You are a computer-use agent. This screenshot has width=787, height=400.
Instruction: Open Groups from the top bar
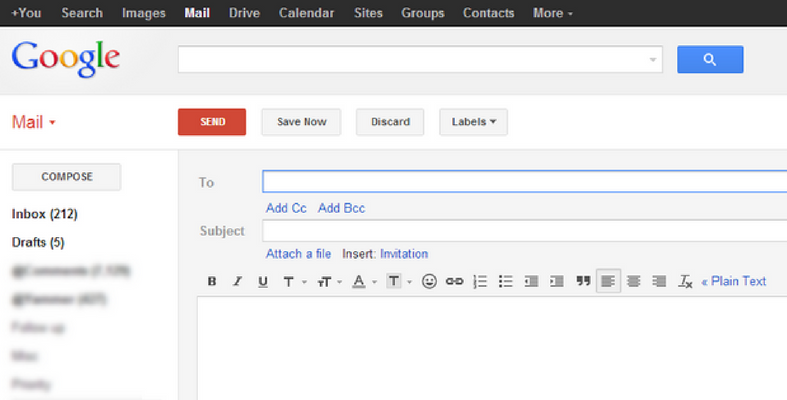[423, 13]
